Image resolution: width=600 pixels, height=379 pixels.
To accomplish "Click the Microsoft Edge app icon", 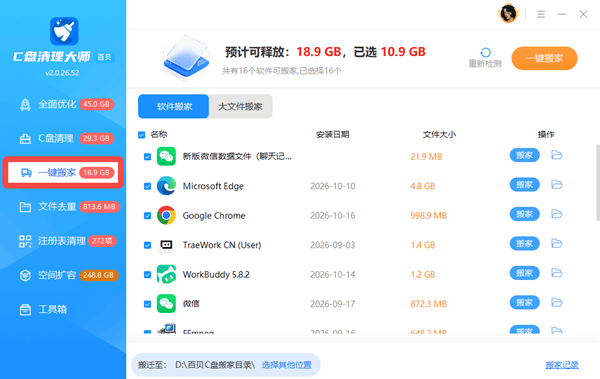I will click(x=166, y=186).
